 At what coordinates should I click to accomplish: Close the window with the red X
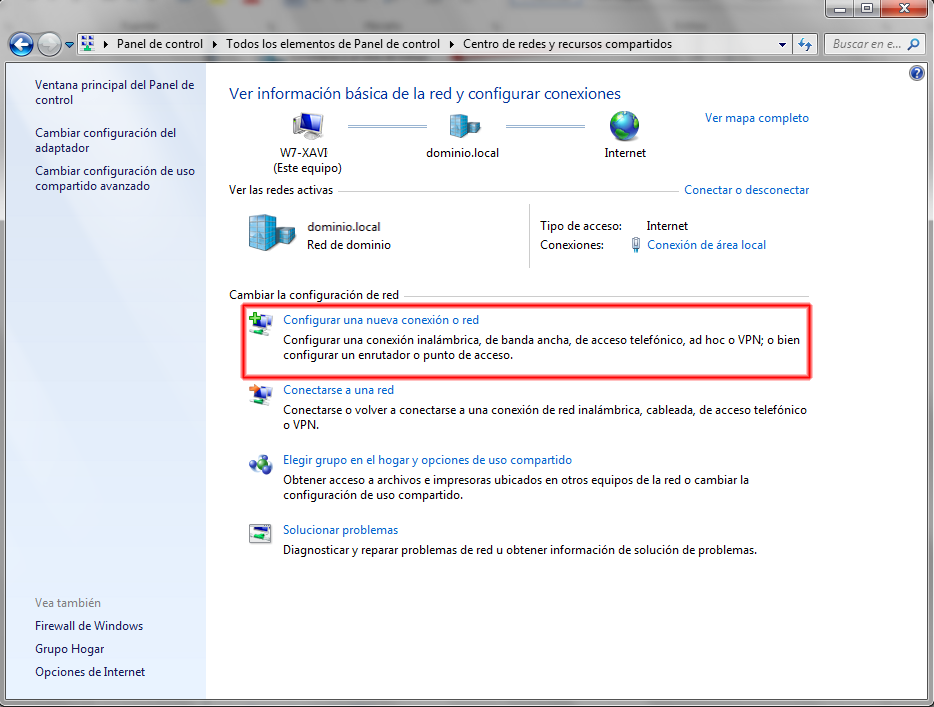[904, 8]
